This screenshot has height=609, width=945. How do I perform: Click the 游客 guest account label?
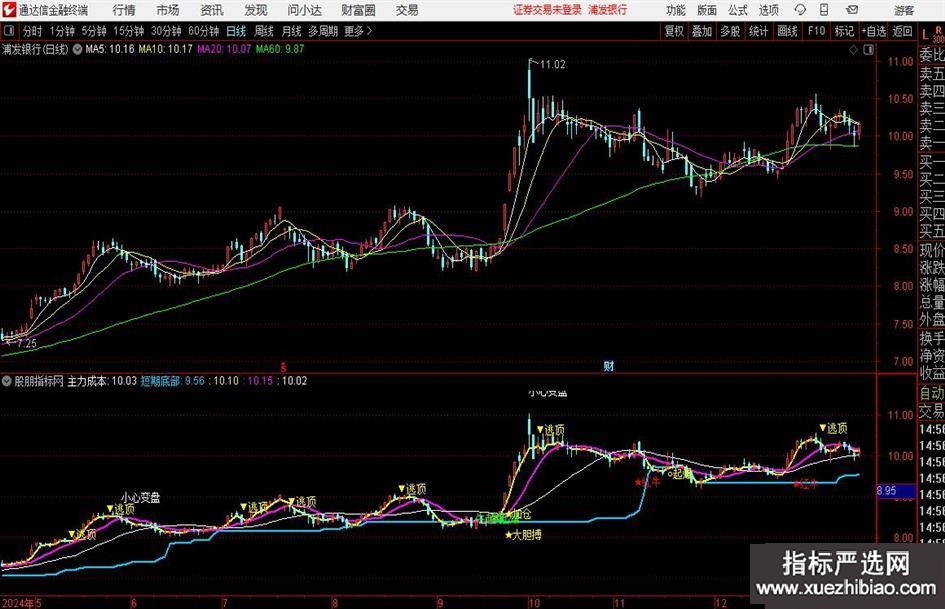click(x=904, y=10)
